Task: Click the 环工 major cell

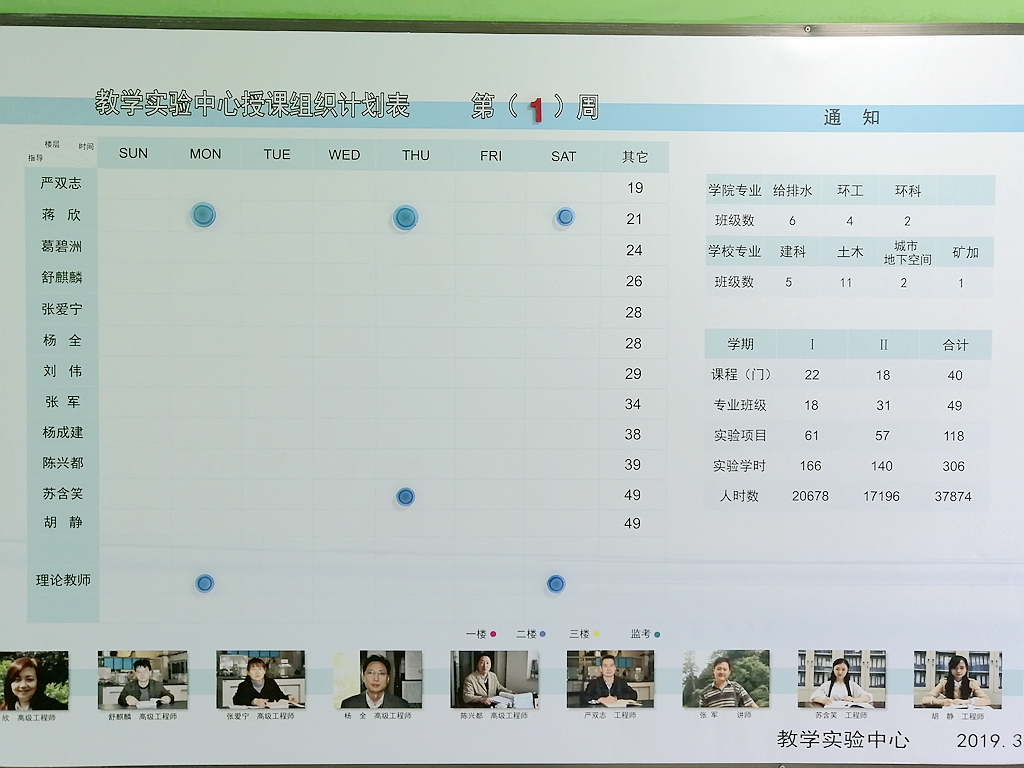Action: (x=850, y=191)
